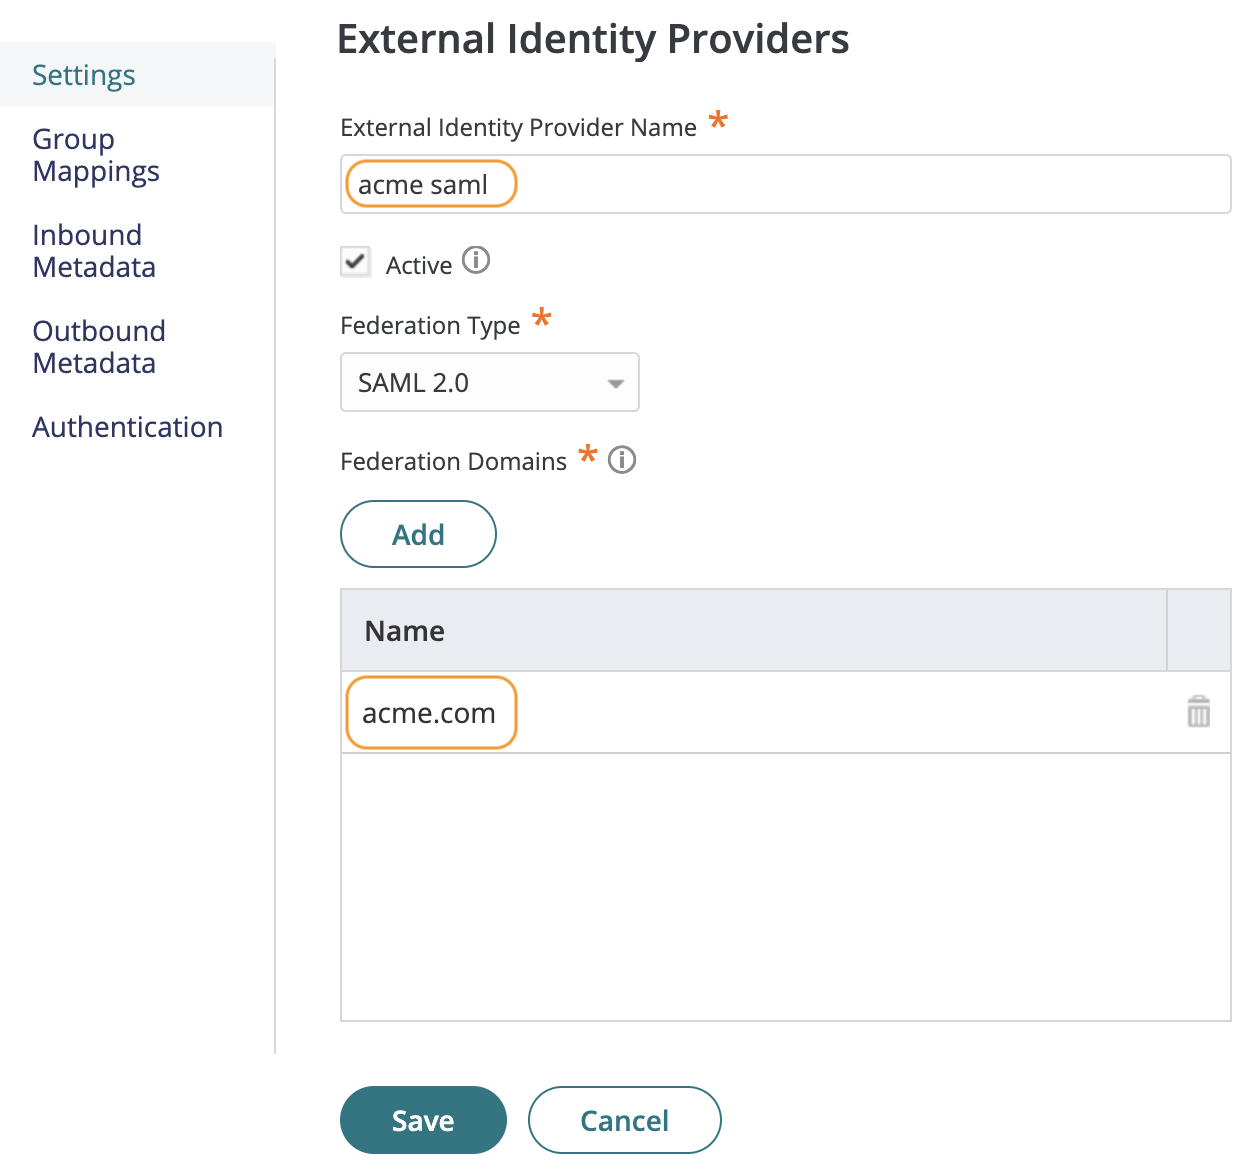Save the external identity provider
This screenshot has height=1170, width=1256.
(423, 1120)
